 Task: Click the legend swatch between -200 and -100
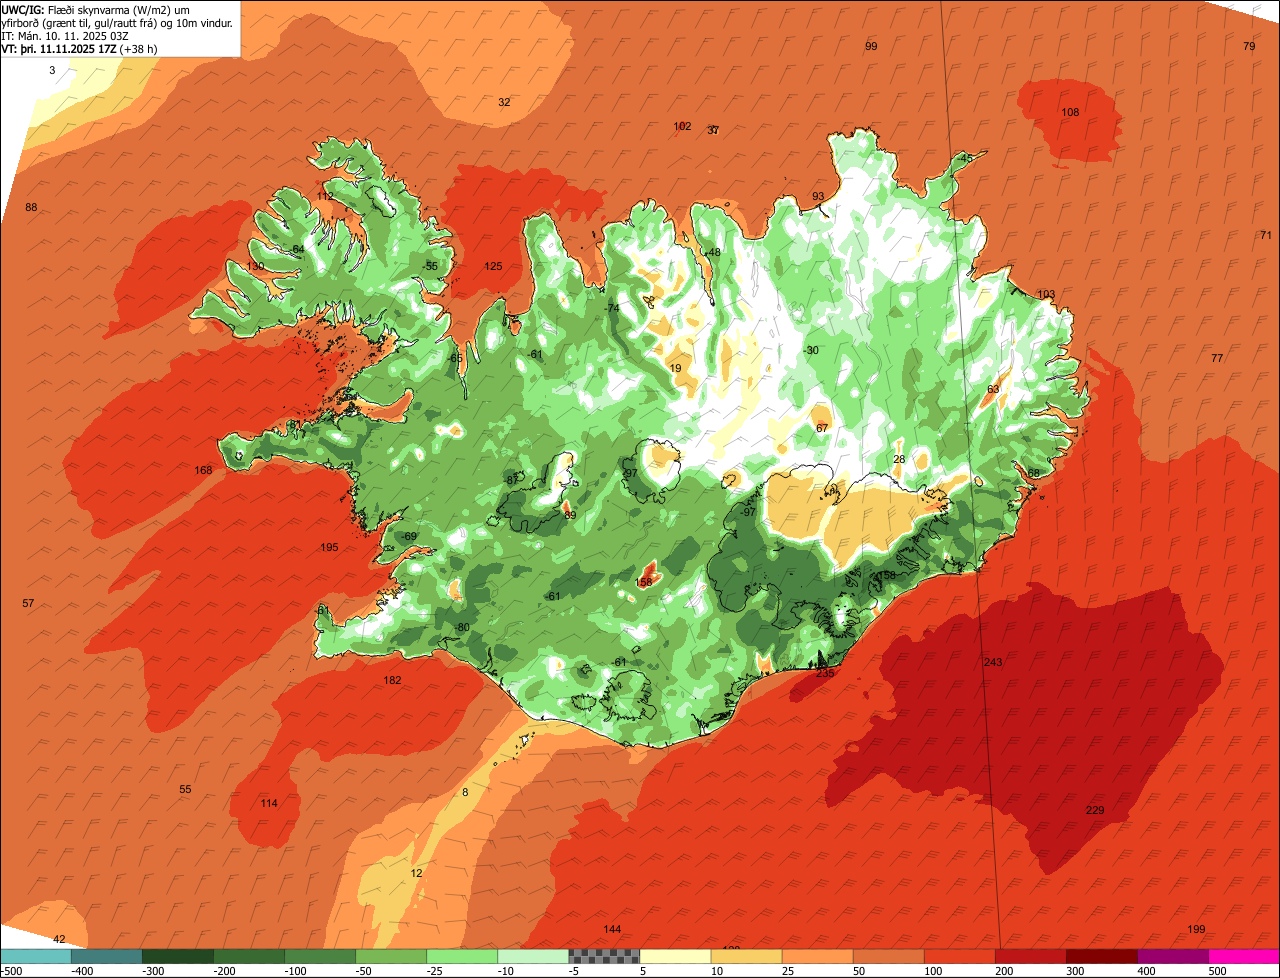point(249,956)
